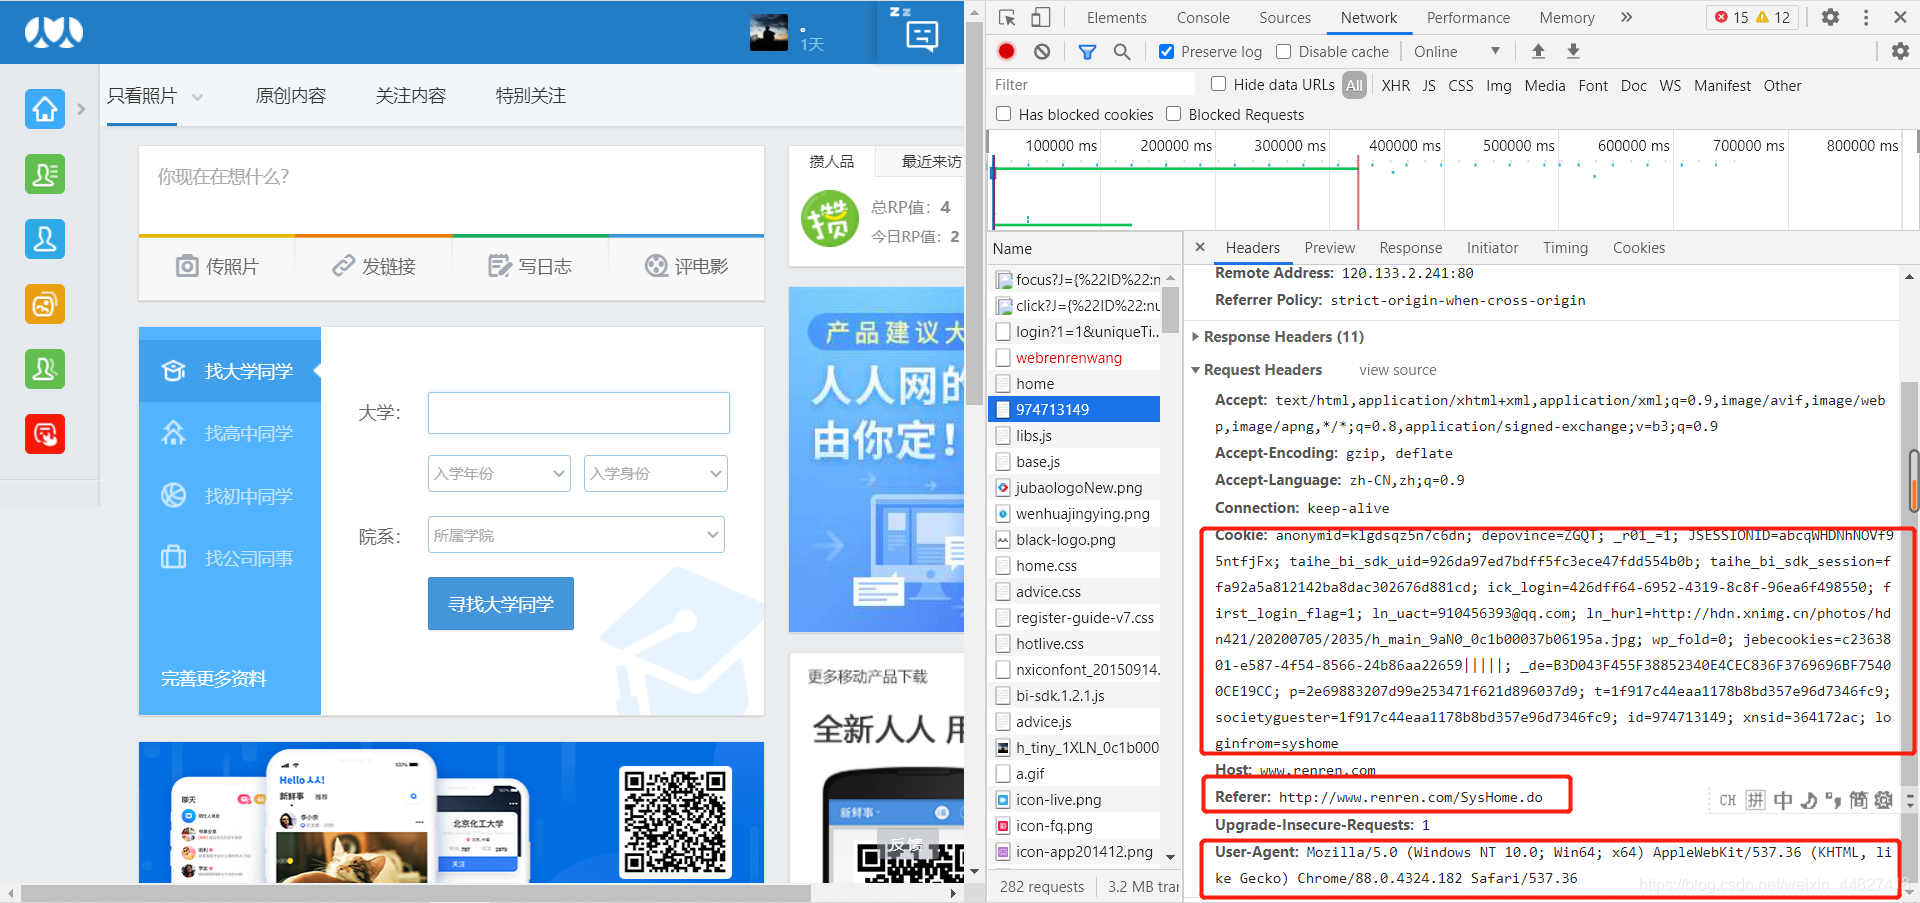Stop recording network log red button
This screenshot has width=1920, height=903.
pyautogui.click(x=1007, y=51)
